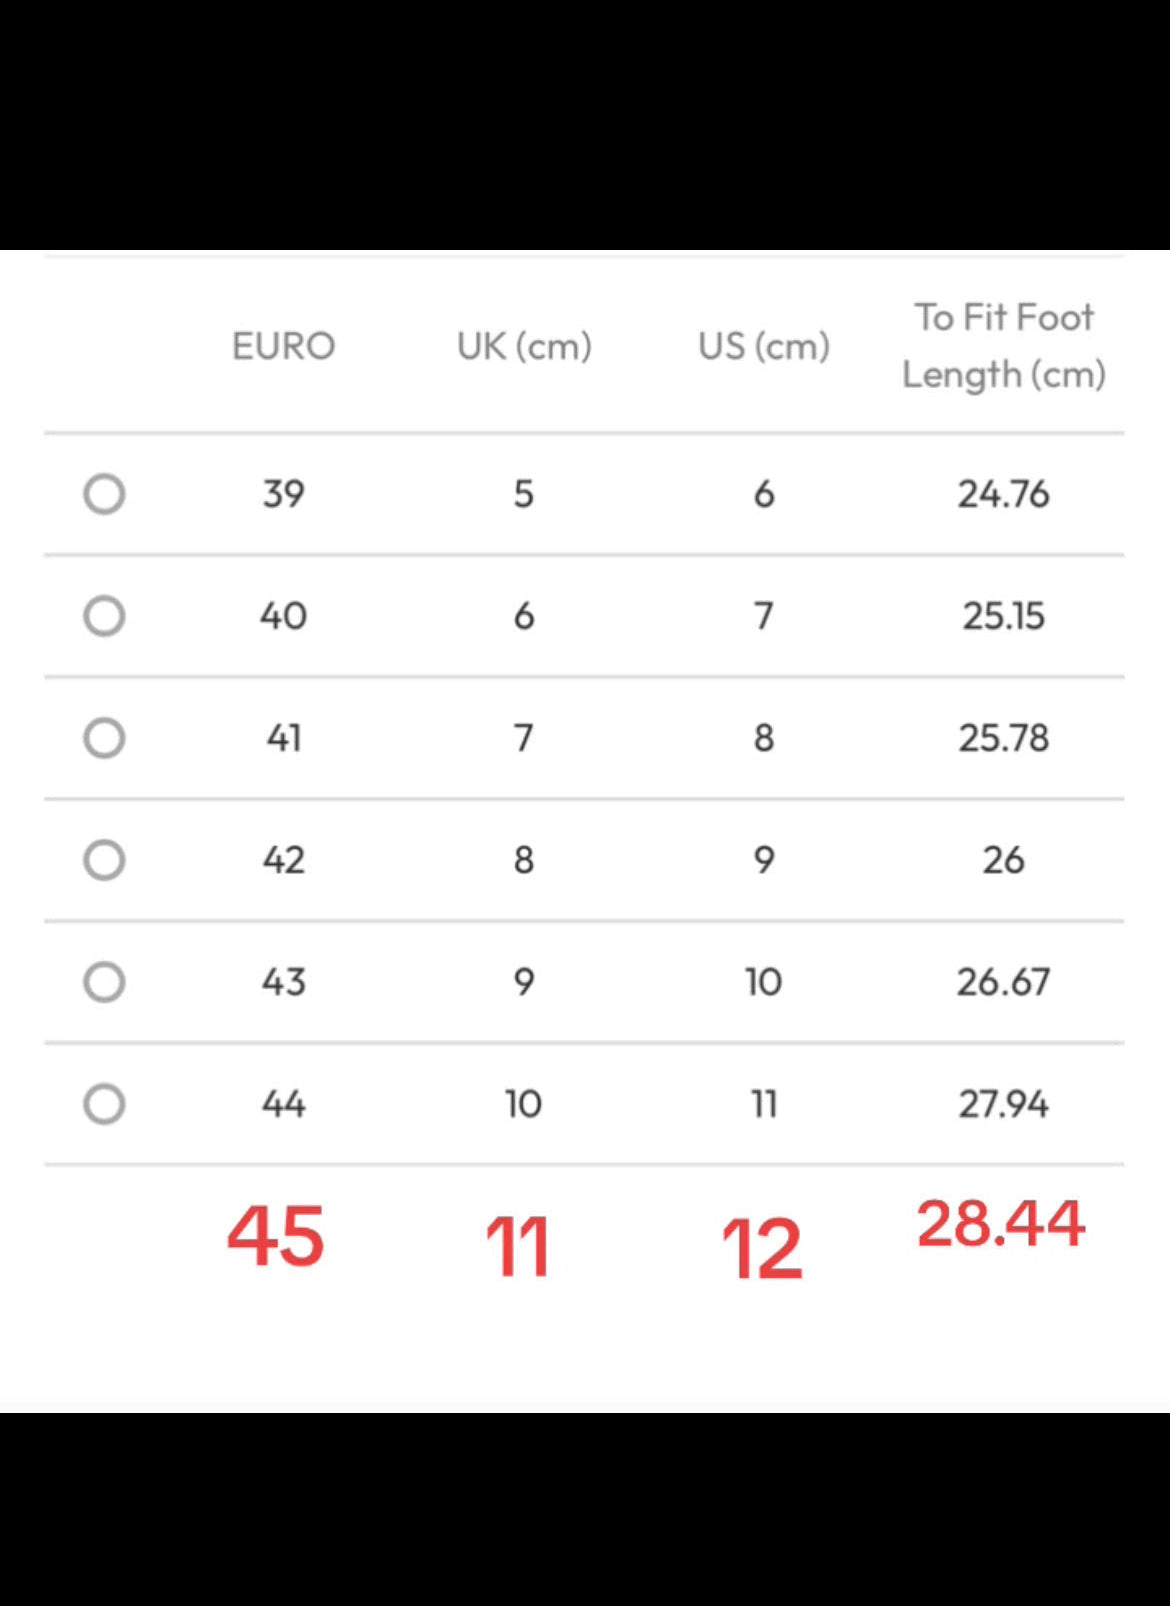
Task: Click foot length value 25.15
Action: (1004, 616)
